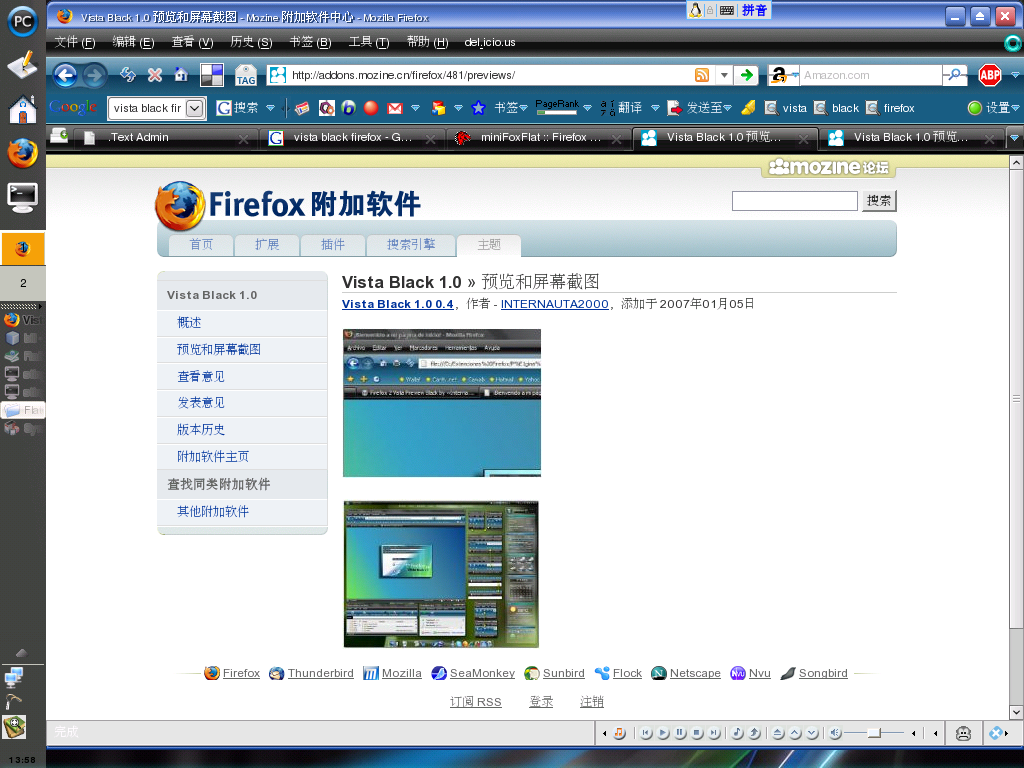Image resolution: width=1024 pixels, height=768 pixels.
Task: Click the 搜索 button beside site search box
Action: [878, 200]
